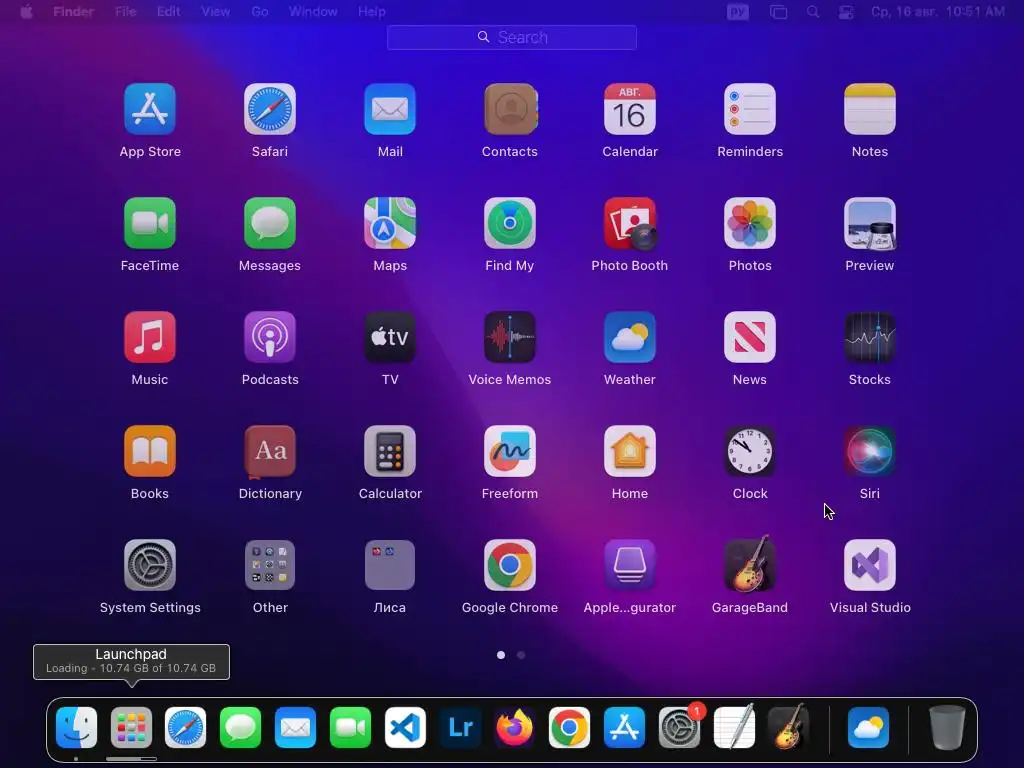This screenshot has width=1024, height=768.
Task: Open the Maps app
Action: click(x=390, y=223)
